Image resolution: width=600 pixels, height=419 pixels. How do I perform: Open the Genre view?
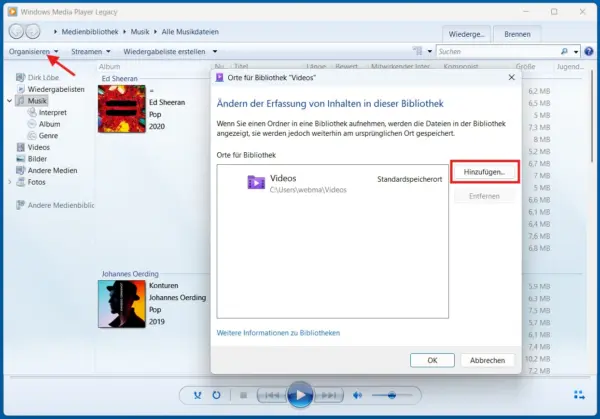[x=43, y=135]
